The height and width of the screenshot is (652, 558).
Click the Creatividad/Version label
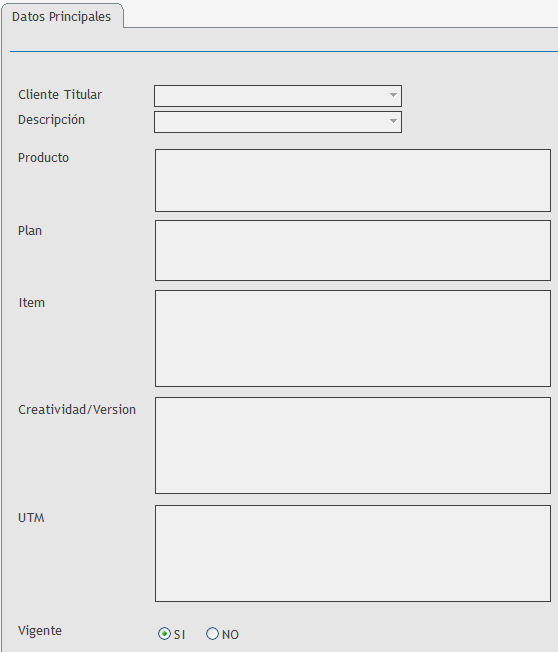[x=77, y=410]
